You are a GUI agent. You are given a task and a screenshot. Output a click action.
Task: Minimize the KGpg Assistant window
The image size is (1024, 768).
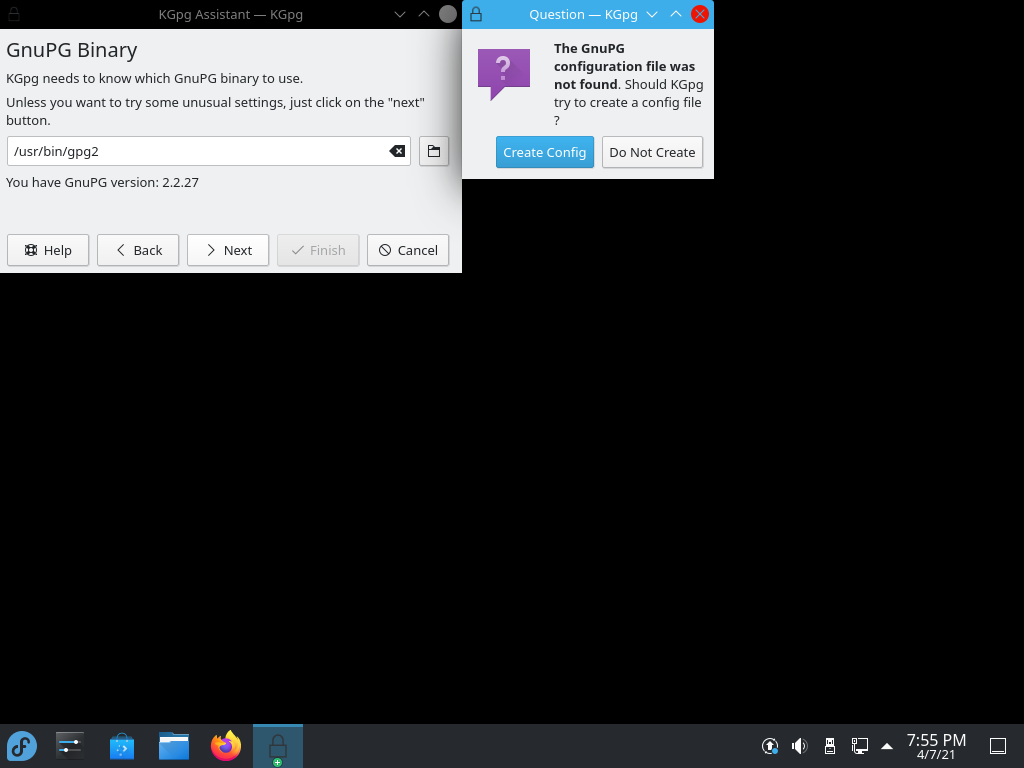[400, 14]
